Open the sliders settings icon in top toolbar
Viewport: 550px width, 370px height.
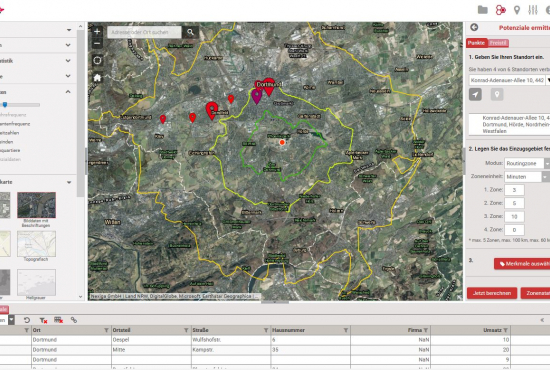pos(533,10)
